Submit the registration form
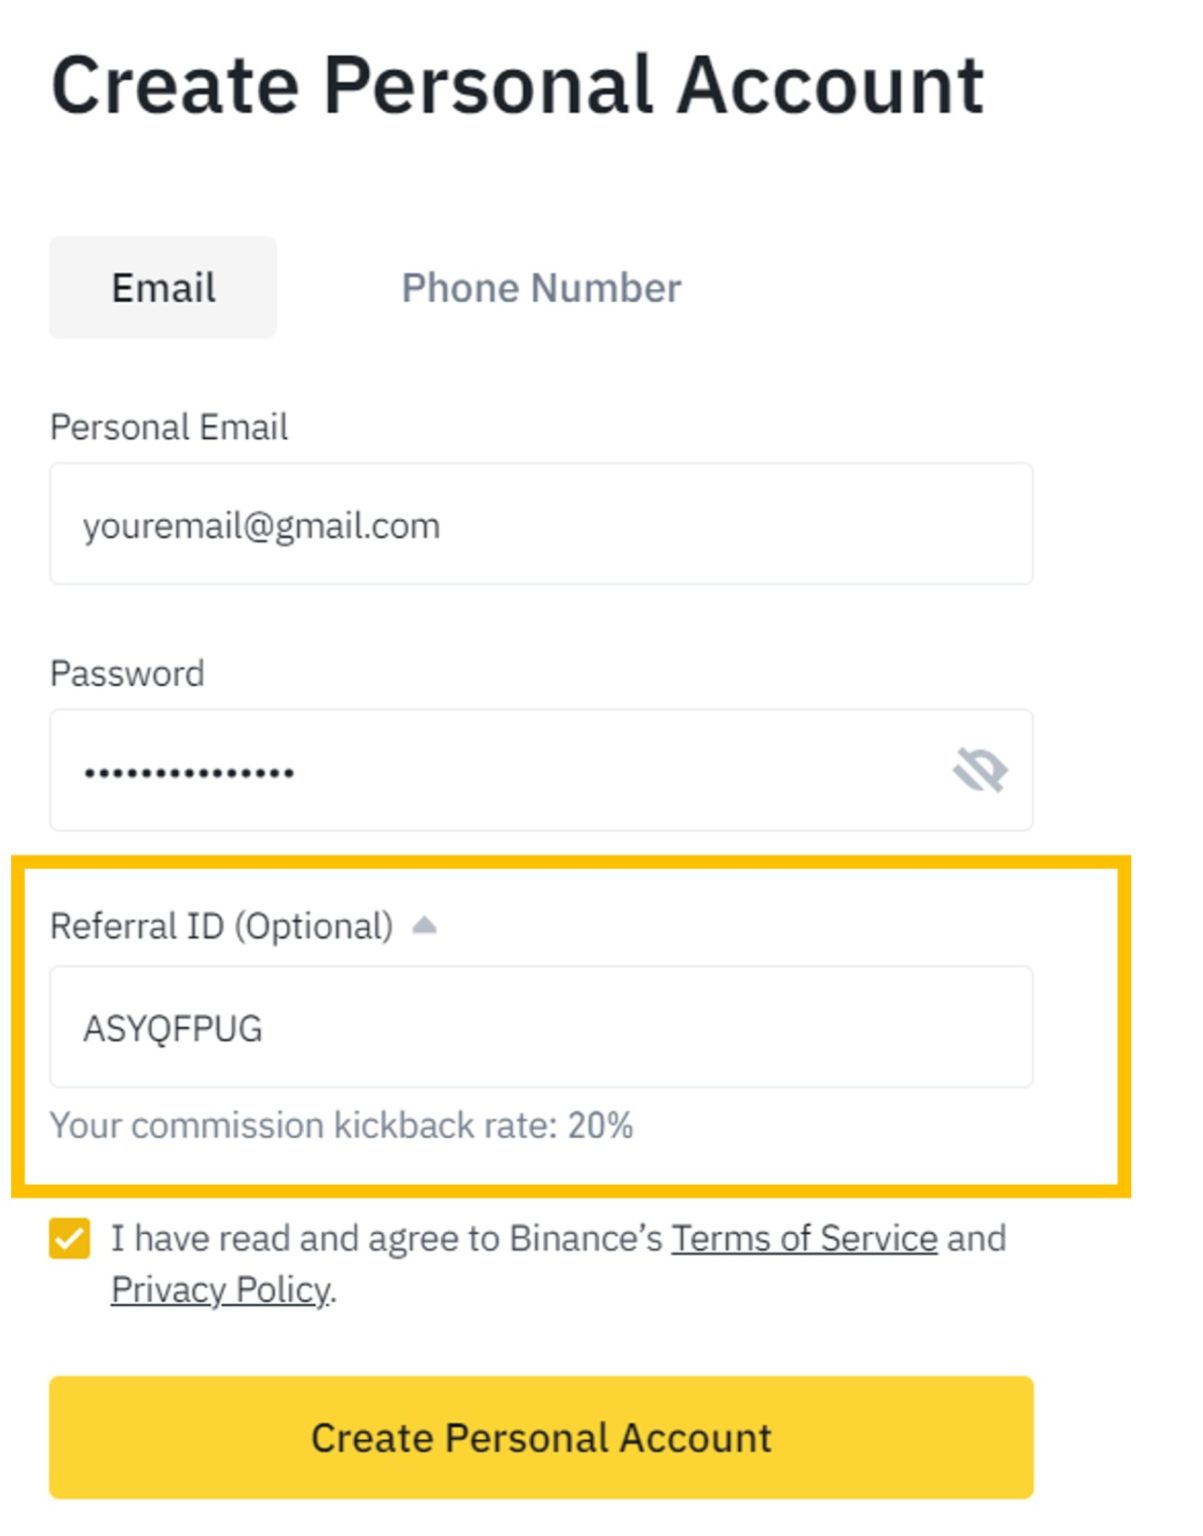1203x1536 pixels. [x=541, y=1438]
